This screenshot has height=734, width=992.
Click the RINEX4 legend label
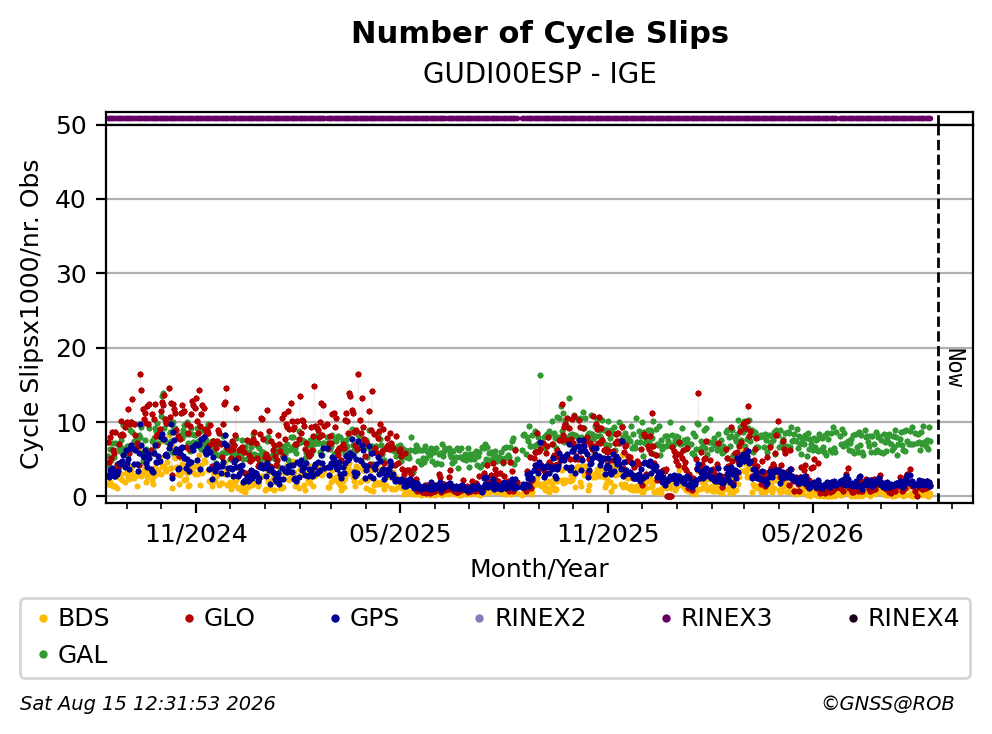pyautogui.click(x=913, y=618)
